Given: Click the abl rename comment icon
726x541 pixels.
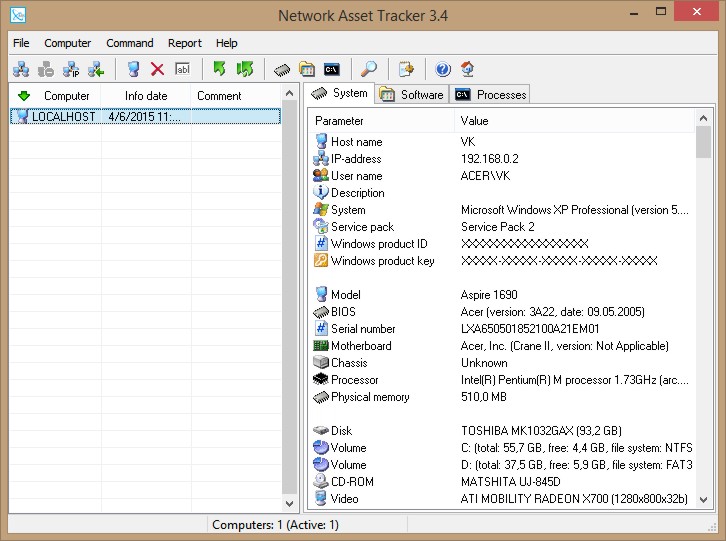Looking at the screenshot, I should [x=182, y=69].
